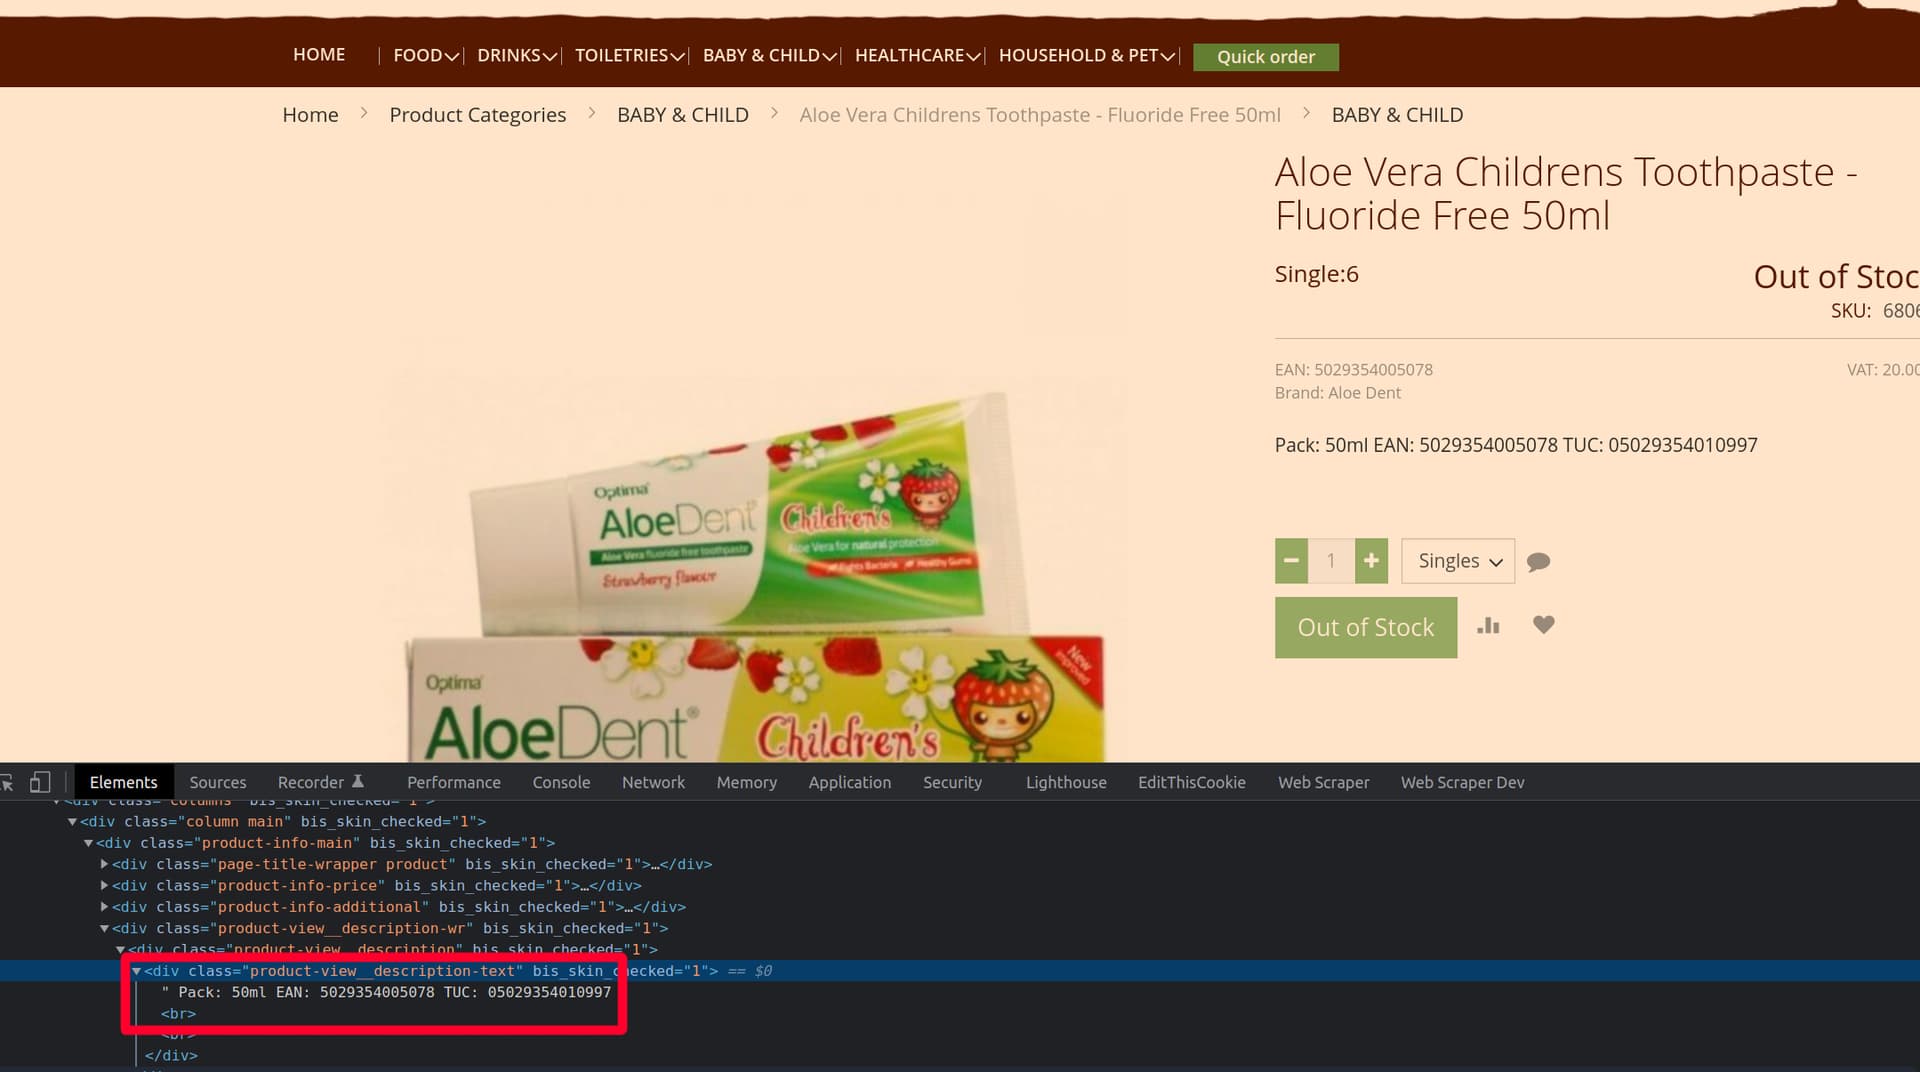Click the Quick order button
Image resolution: width=1920 pixels, height=1072 pixels.
pos(1265,57)
